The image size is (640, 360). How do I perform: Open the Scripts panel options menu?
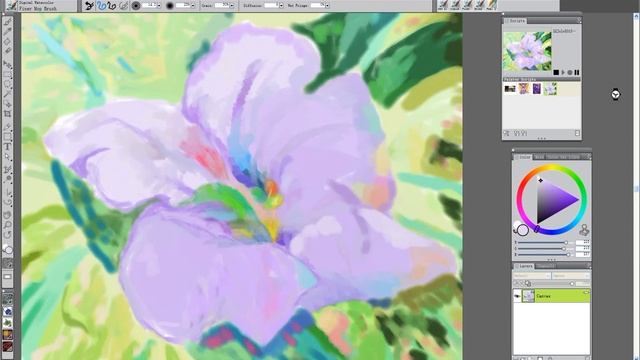[x=579, y=20]
